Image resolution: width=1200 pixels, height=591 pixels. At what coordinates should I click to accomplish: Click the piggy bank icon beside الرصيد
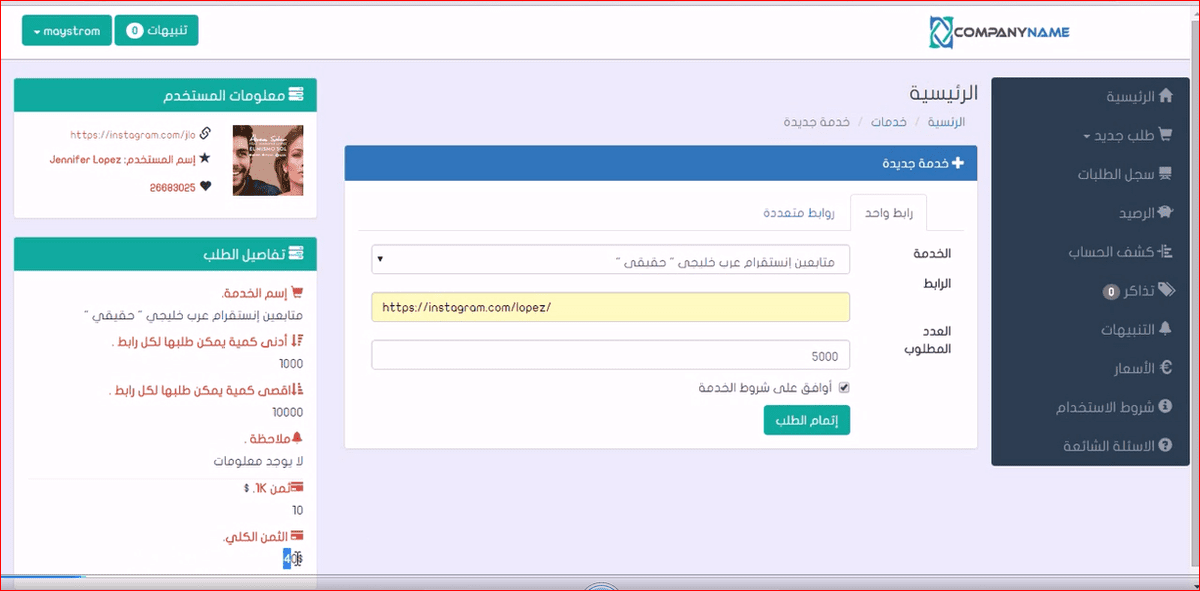[1165, 213]
